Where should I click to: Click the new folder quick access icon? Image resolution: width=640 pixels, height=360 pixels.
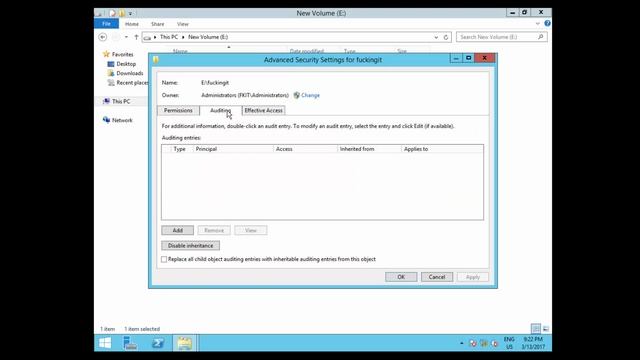pos(122,13)
